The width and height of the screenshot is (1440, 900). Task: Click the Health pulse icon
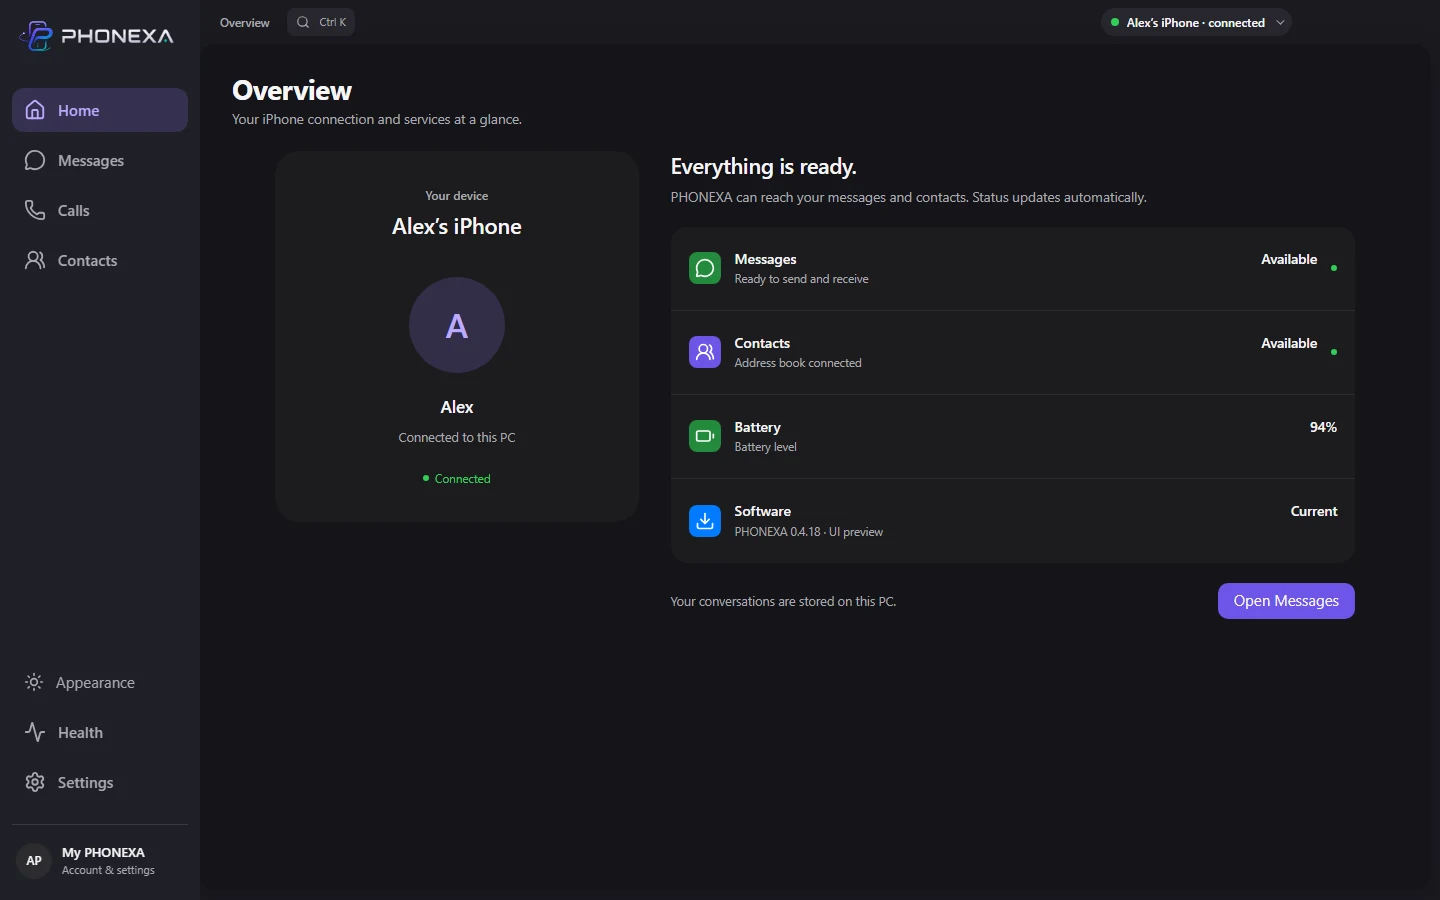35,732
